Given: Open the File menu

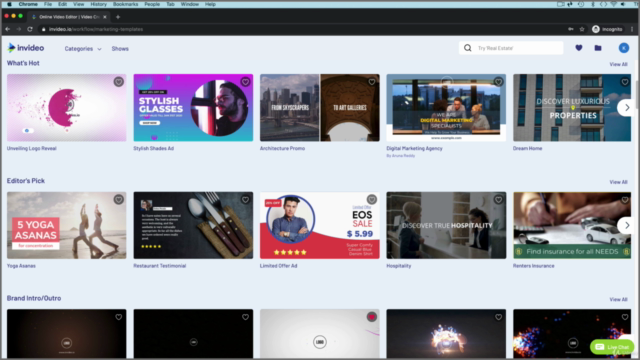Looking at the screenshot, I should click(48, 4).
